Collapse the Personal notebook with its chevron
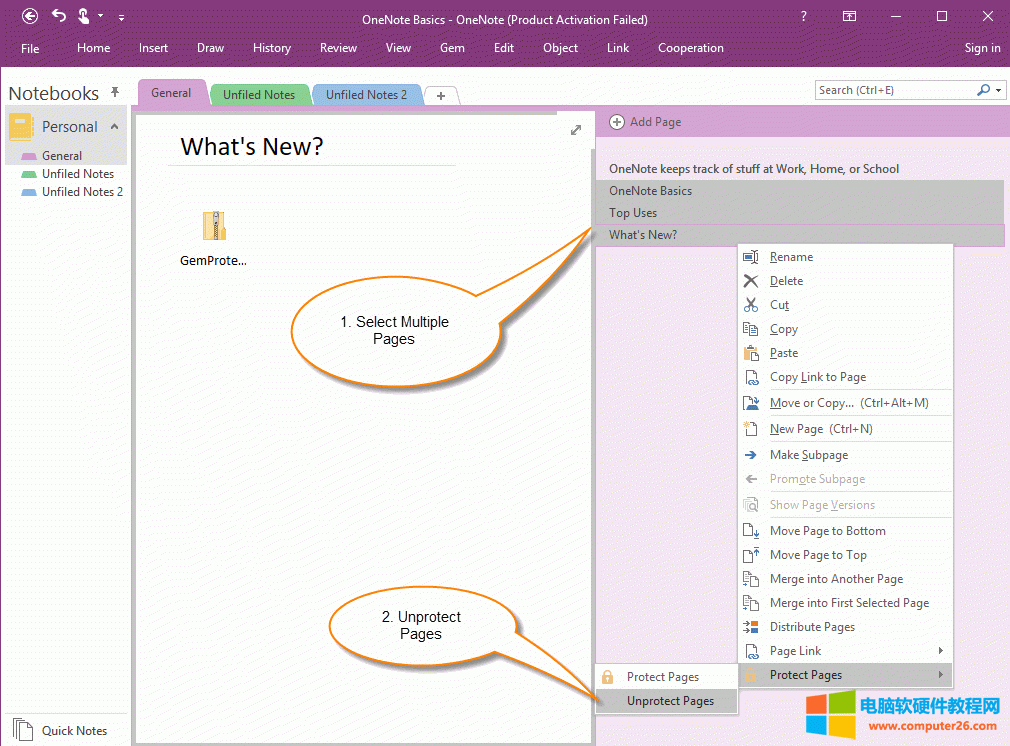 pyautogui.click(x=113, y=127)
